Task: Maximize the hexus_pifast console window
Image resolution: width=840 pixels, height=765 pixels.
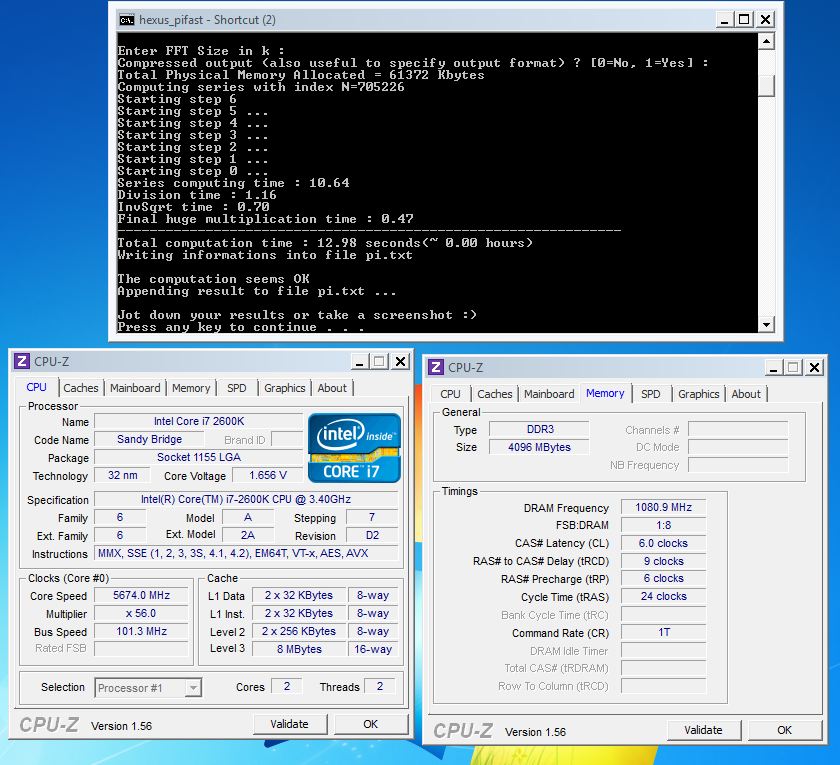Action: 743,19
